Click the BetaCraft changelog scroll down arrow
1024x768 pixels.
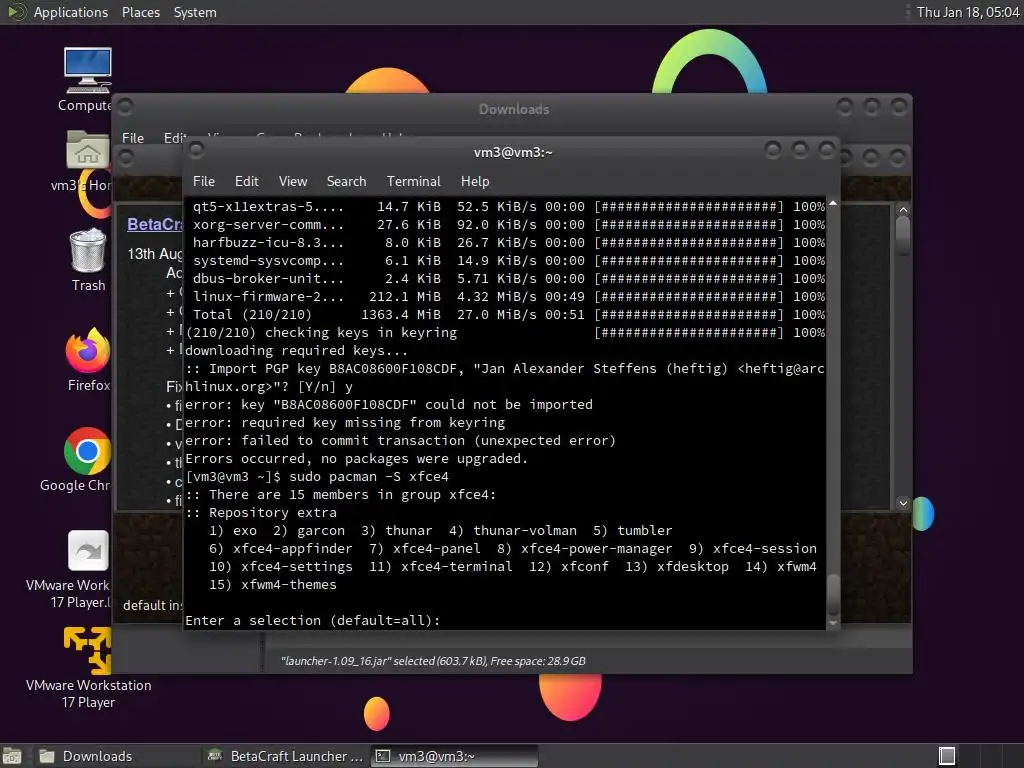point(903,503)
